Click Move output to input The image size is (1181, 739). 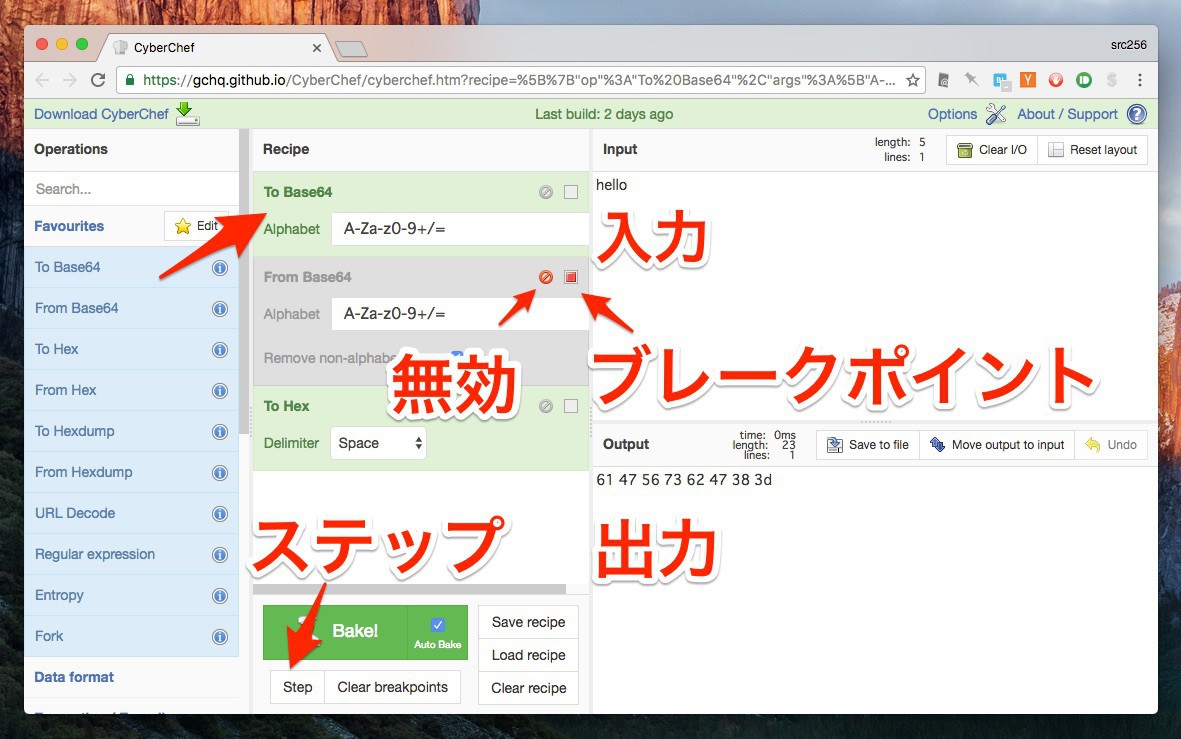coord(996,445)
